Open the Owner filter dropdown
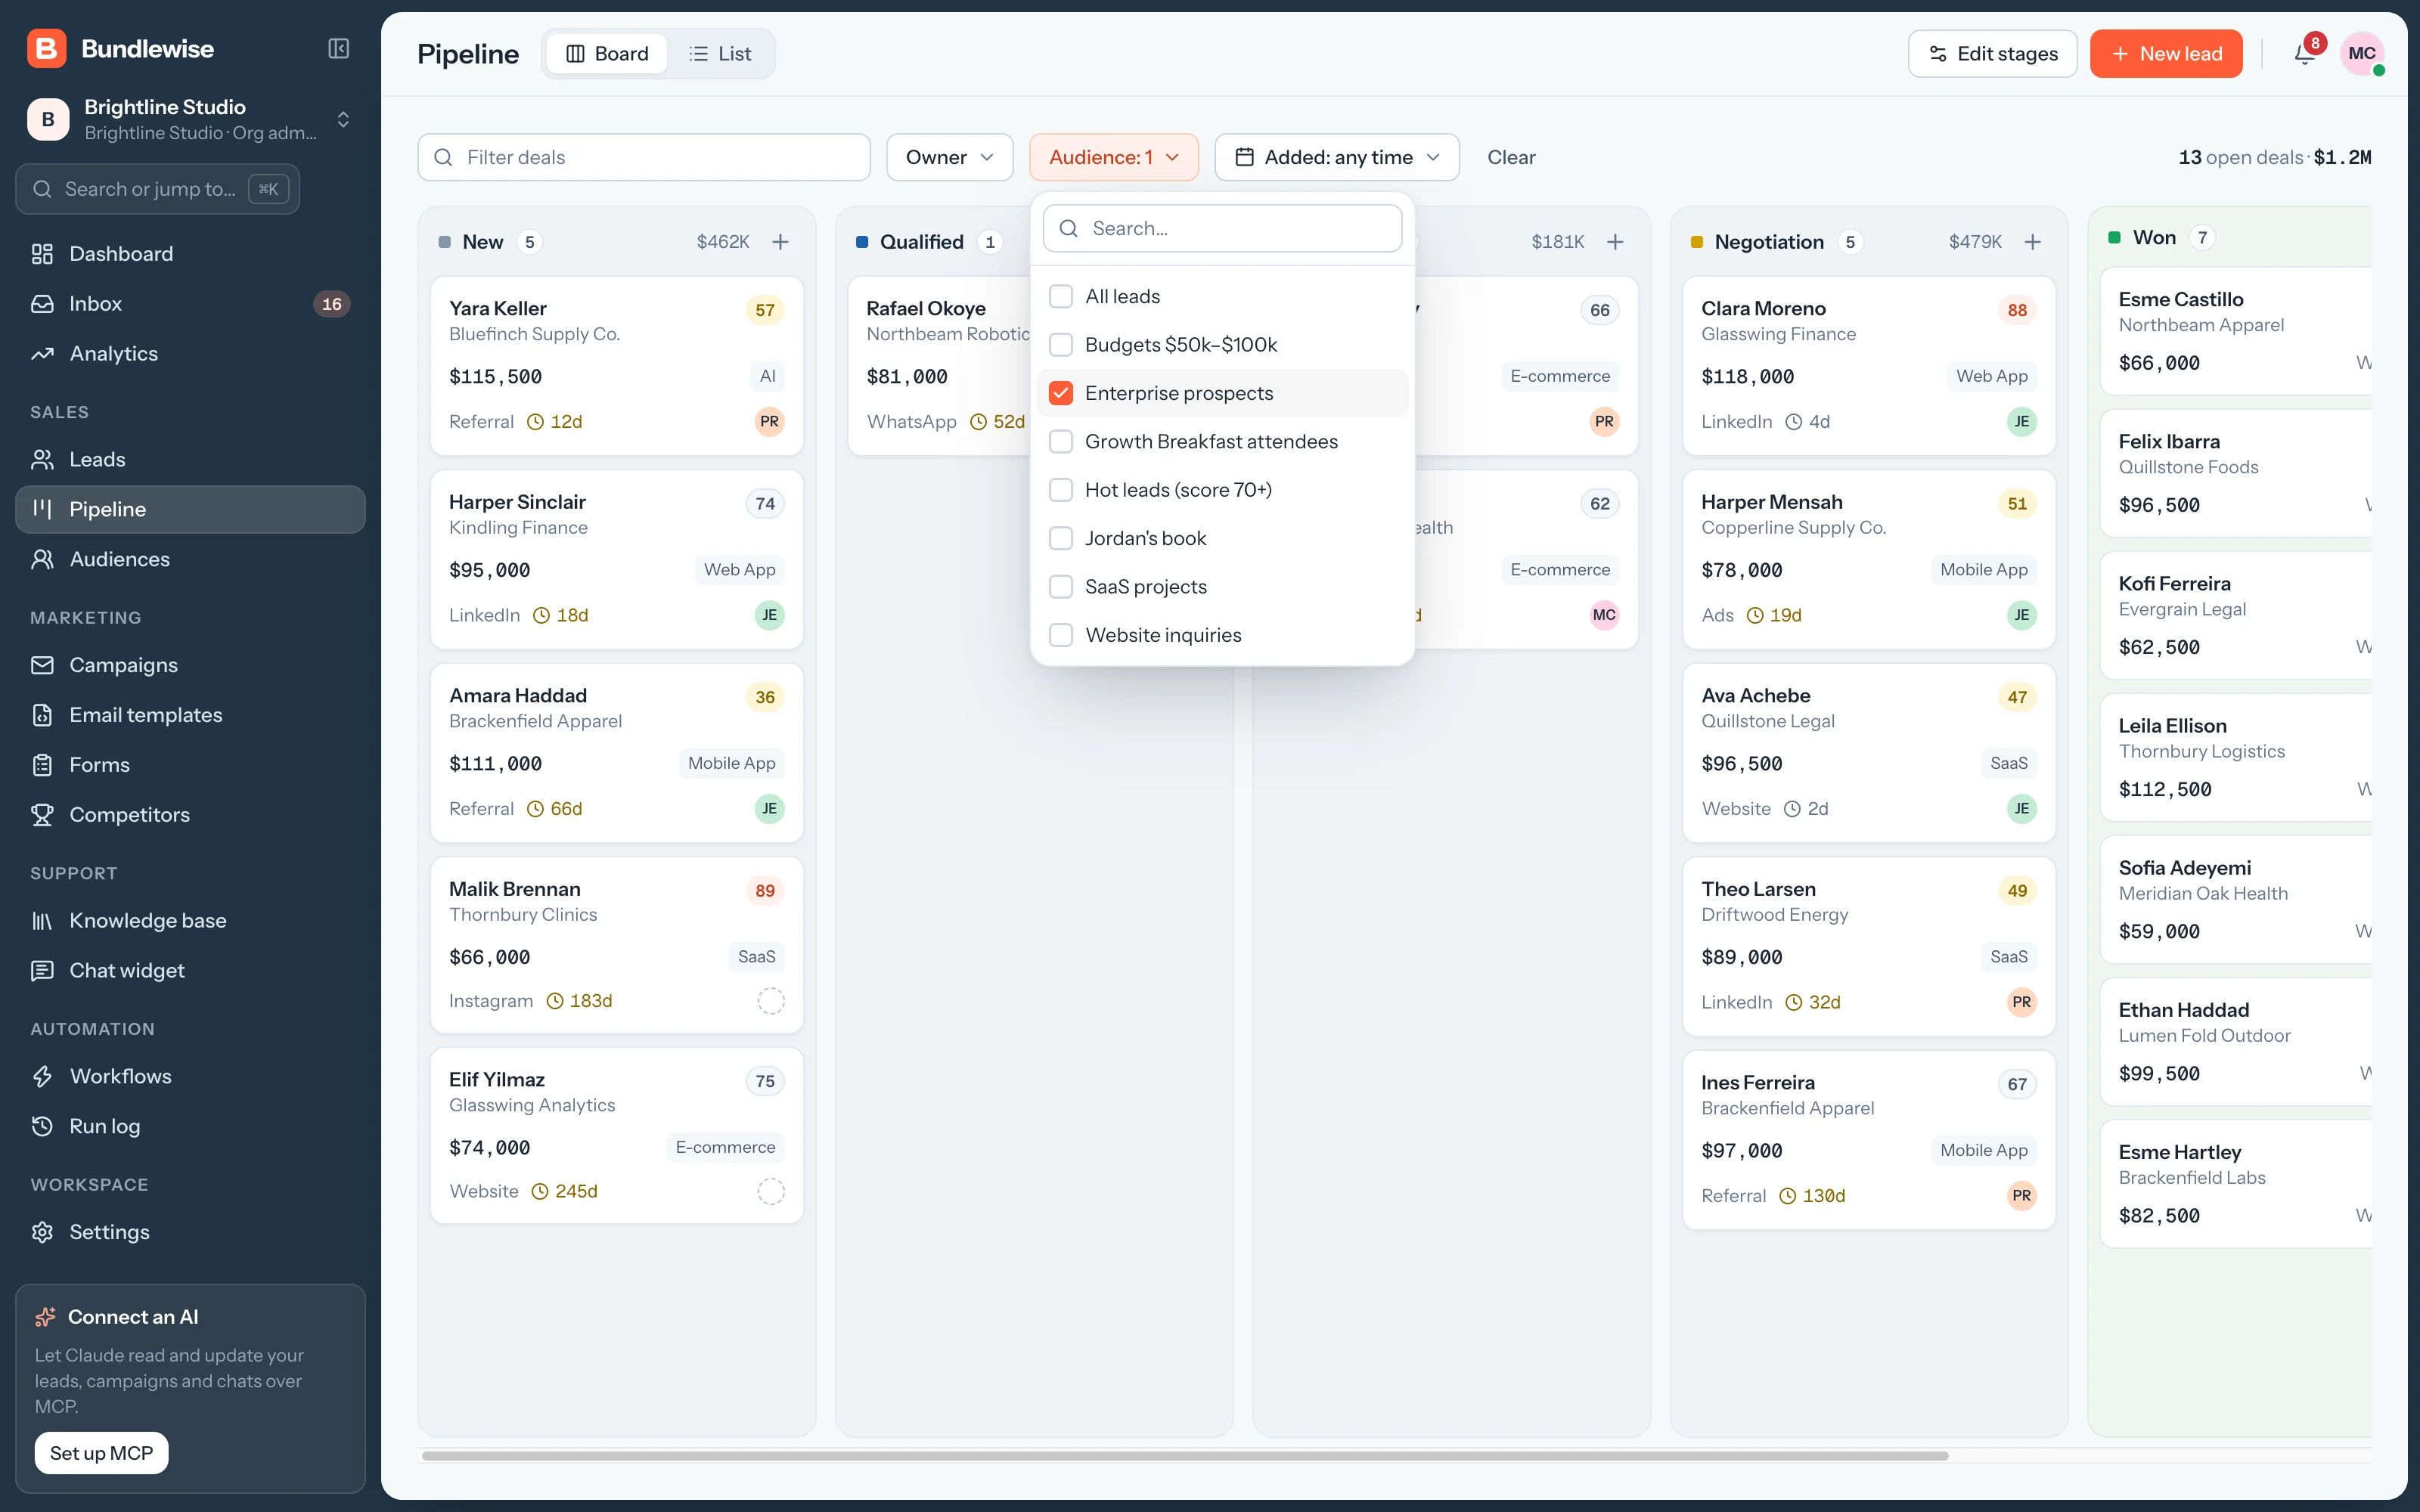The width and height of the screenshot is (2420, 1512). pos(949,157)
